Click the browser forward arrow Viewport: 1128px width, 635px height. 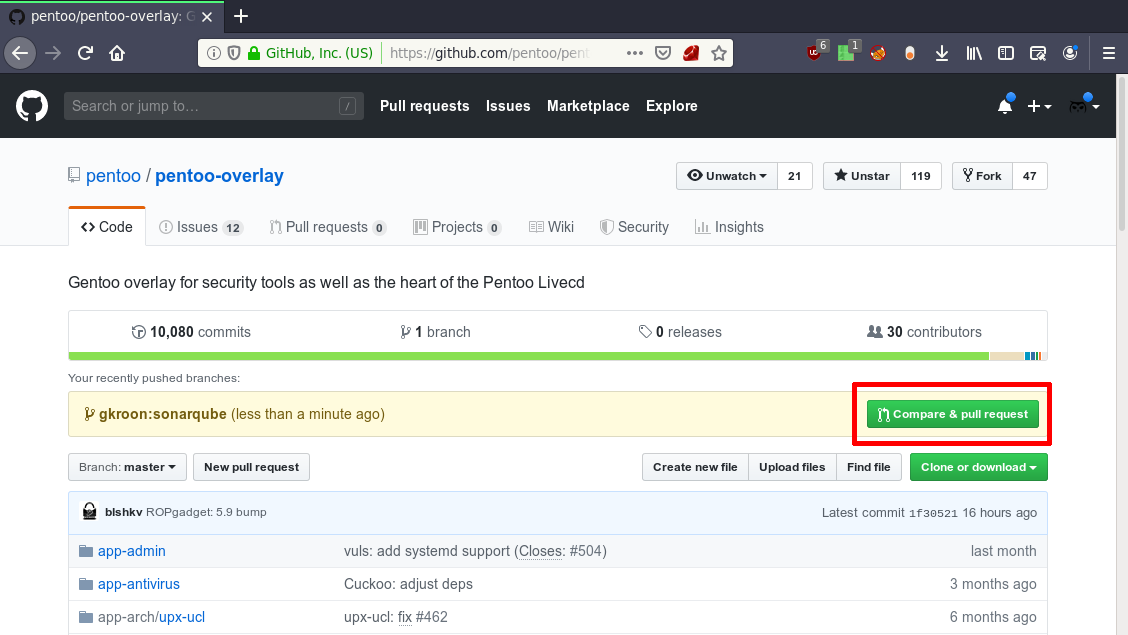53,53
